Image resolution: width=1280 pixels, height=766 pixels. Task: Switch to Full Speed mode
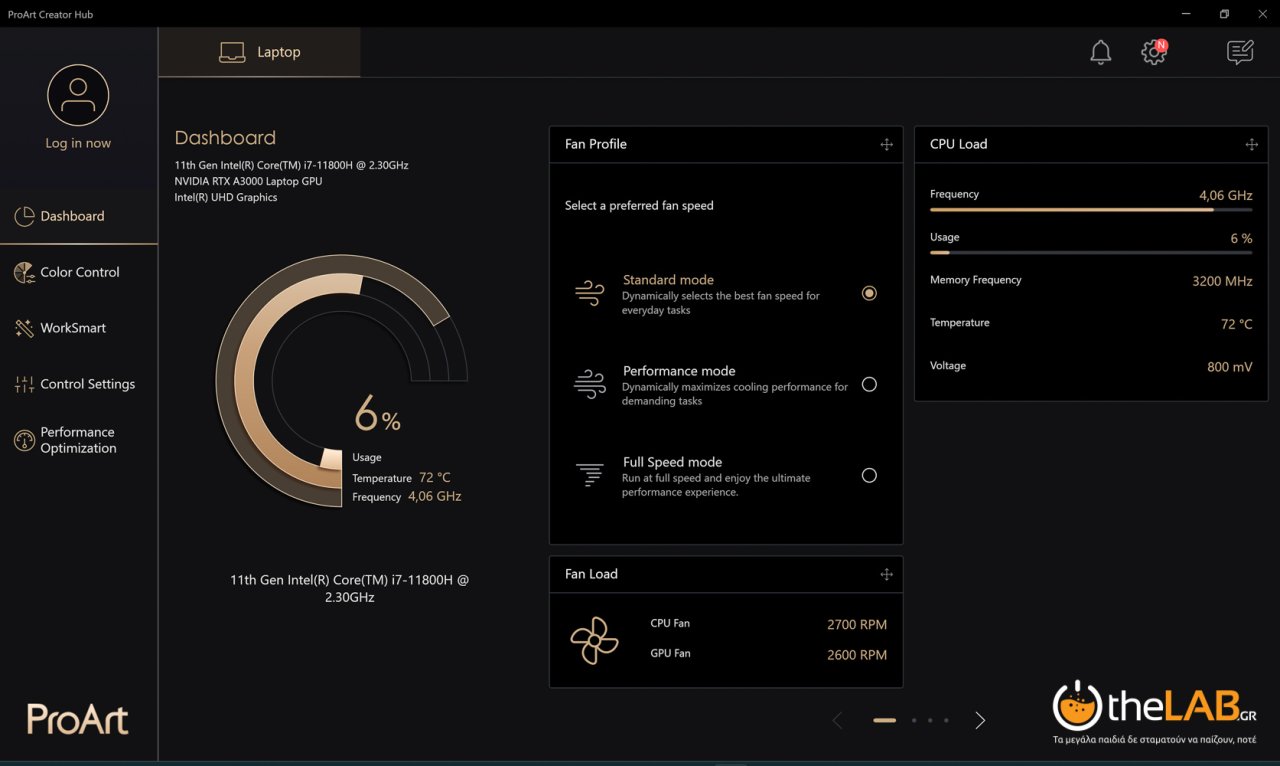[x=869, y=475]
